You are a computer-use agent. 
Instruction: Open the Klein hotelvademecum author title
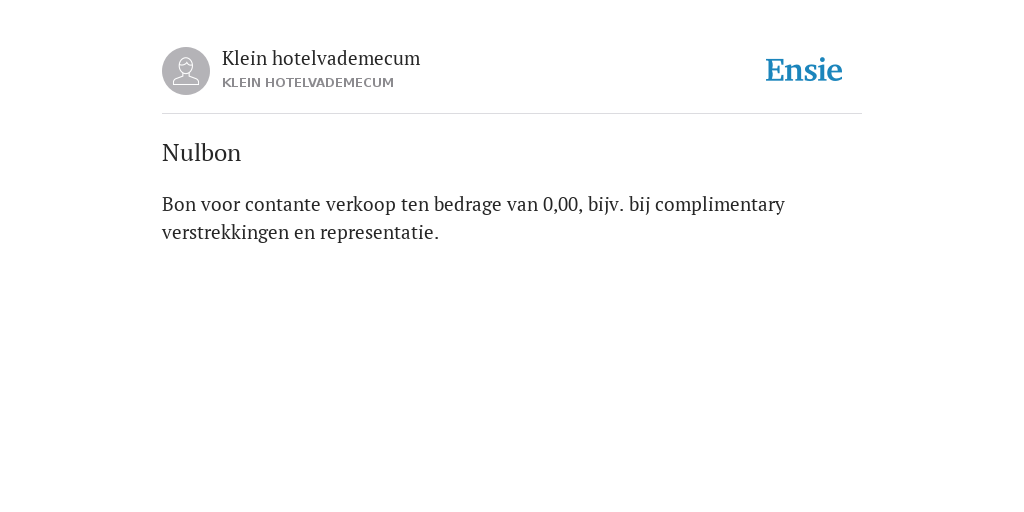point(321,58)
